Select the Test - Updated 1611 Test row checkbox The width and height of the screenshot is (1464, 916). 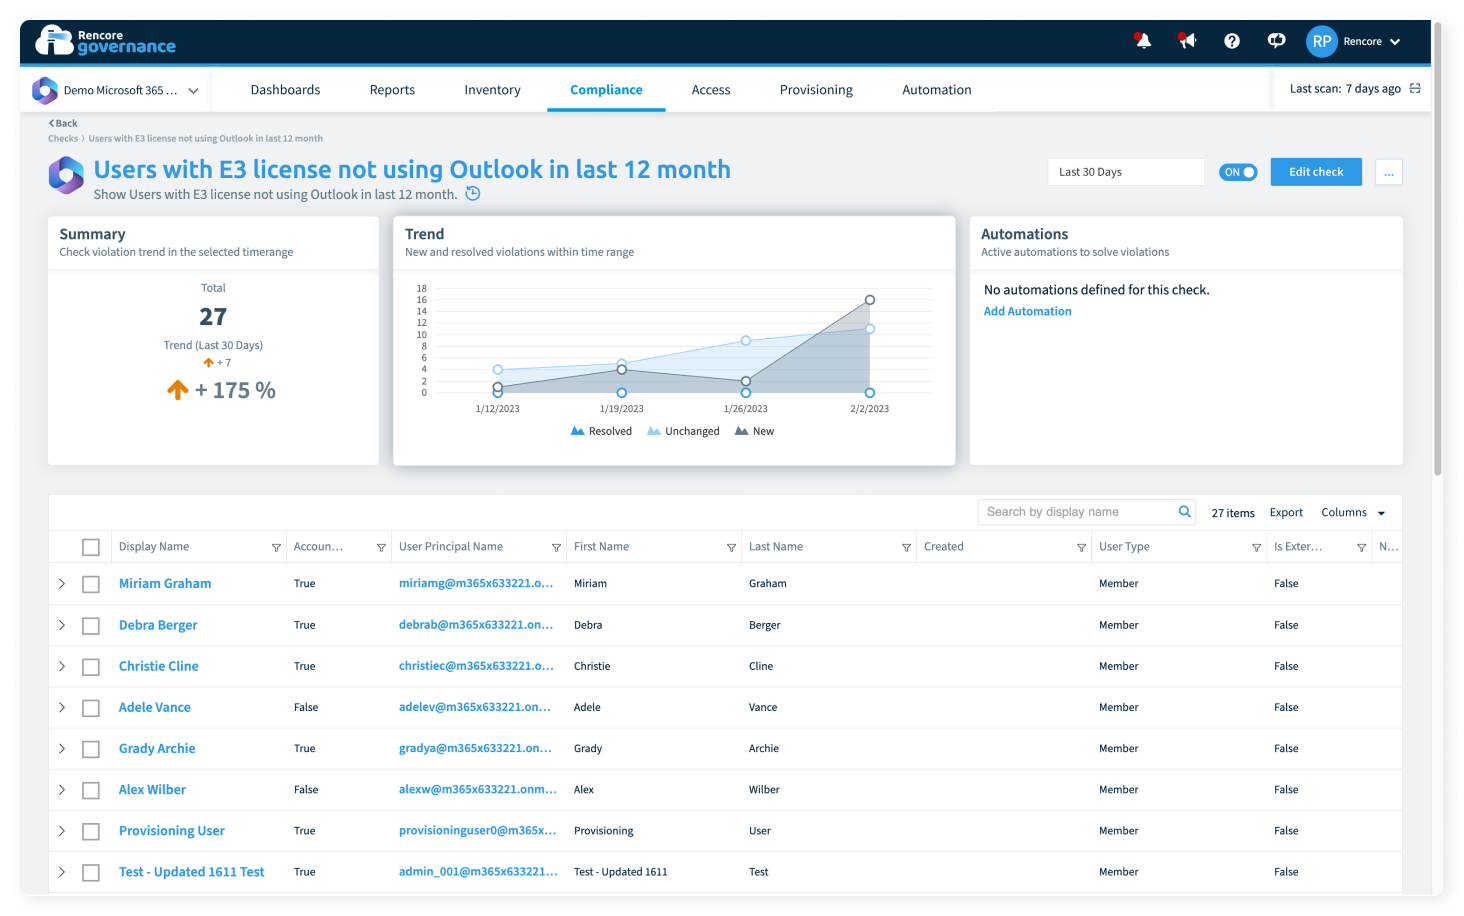(91, 873)
